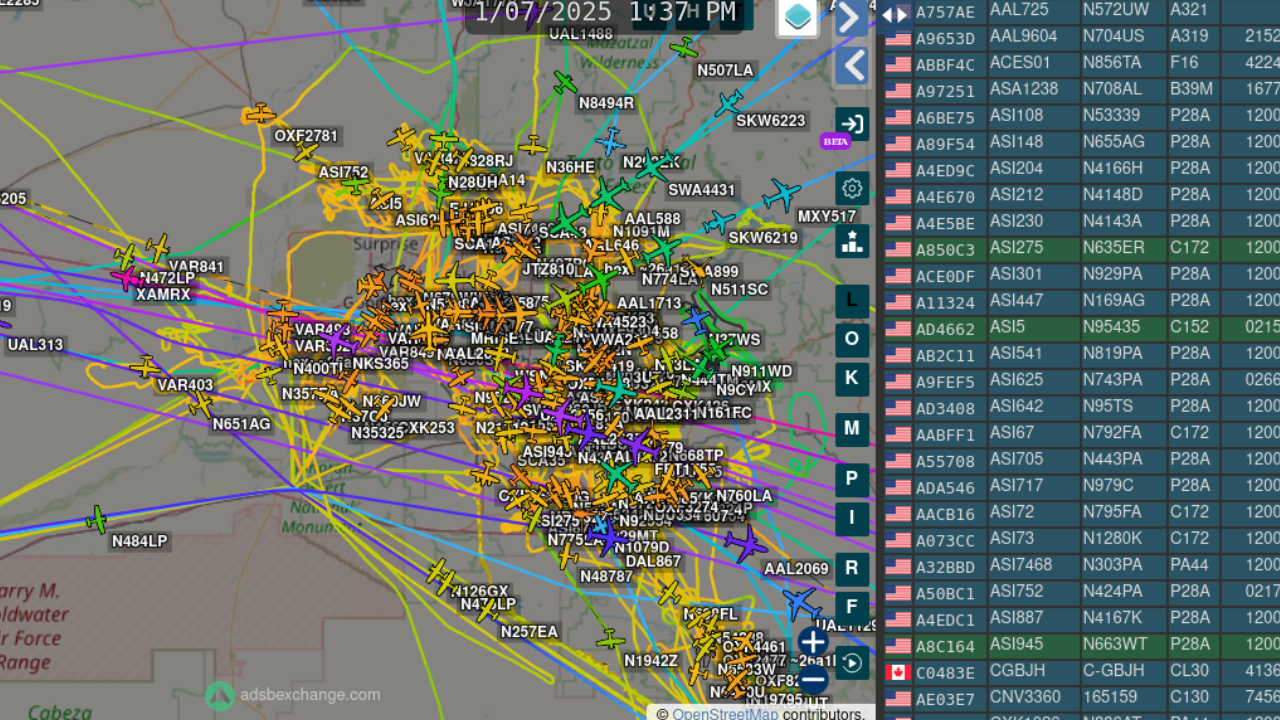This screenshot has width=1280, height=720.
Task: Click the N484LP map label
Action: (x=140, y=541)
